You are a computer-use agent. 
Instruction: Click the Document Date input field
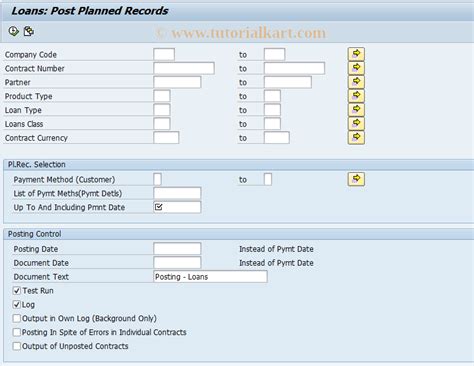point(177,263)
